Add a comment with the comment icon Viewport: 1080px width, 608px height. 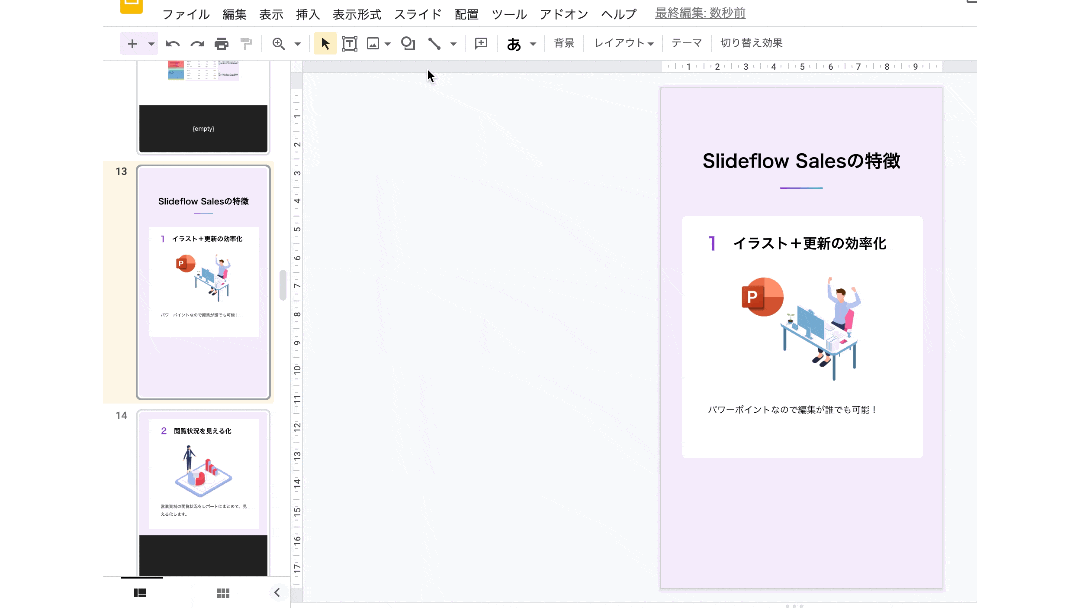pos(481,44)
